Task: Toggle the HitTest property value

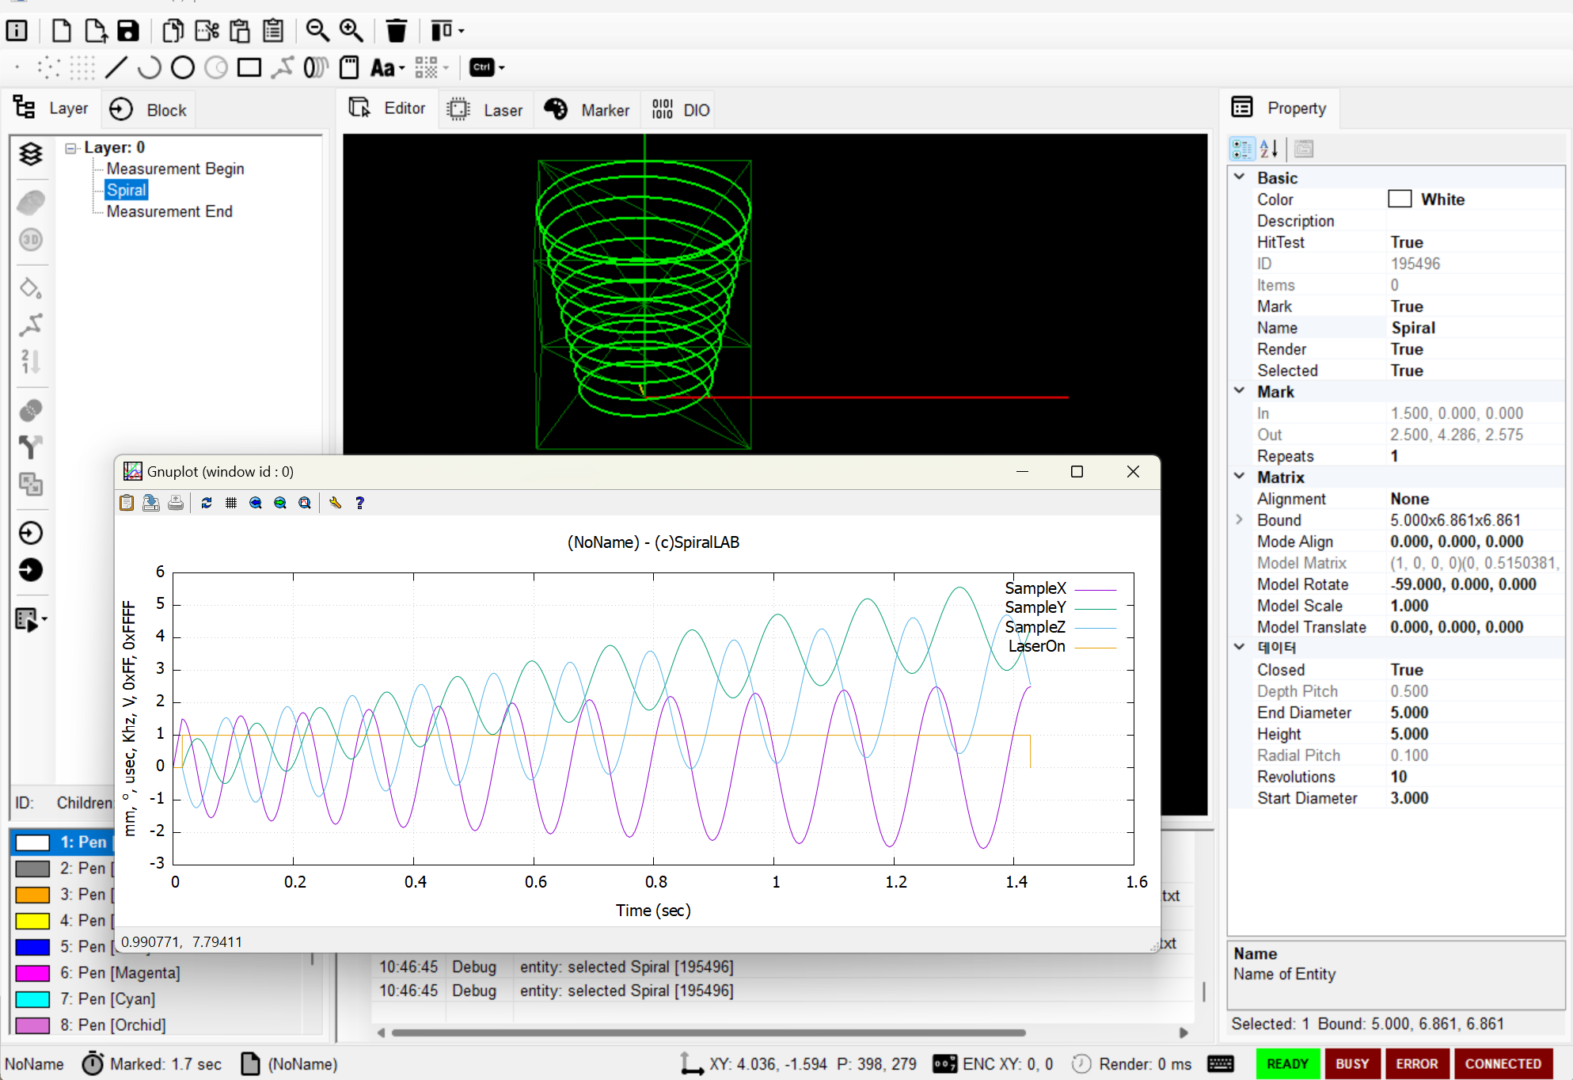Action: click(x=1406, y=243)
